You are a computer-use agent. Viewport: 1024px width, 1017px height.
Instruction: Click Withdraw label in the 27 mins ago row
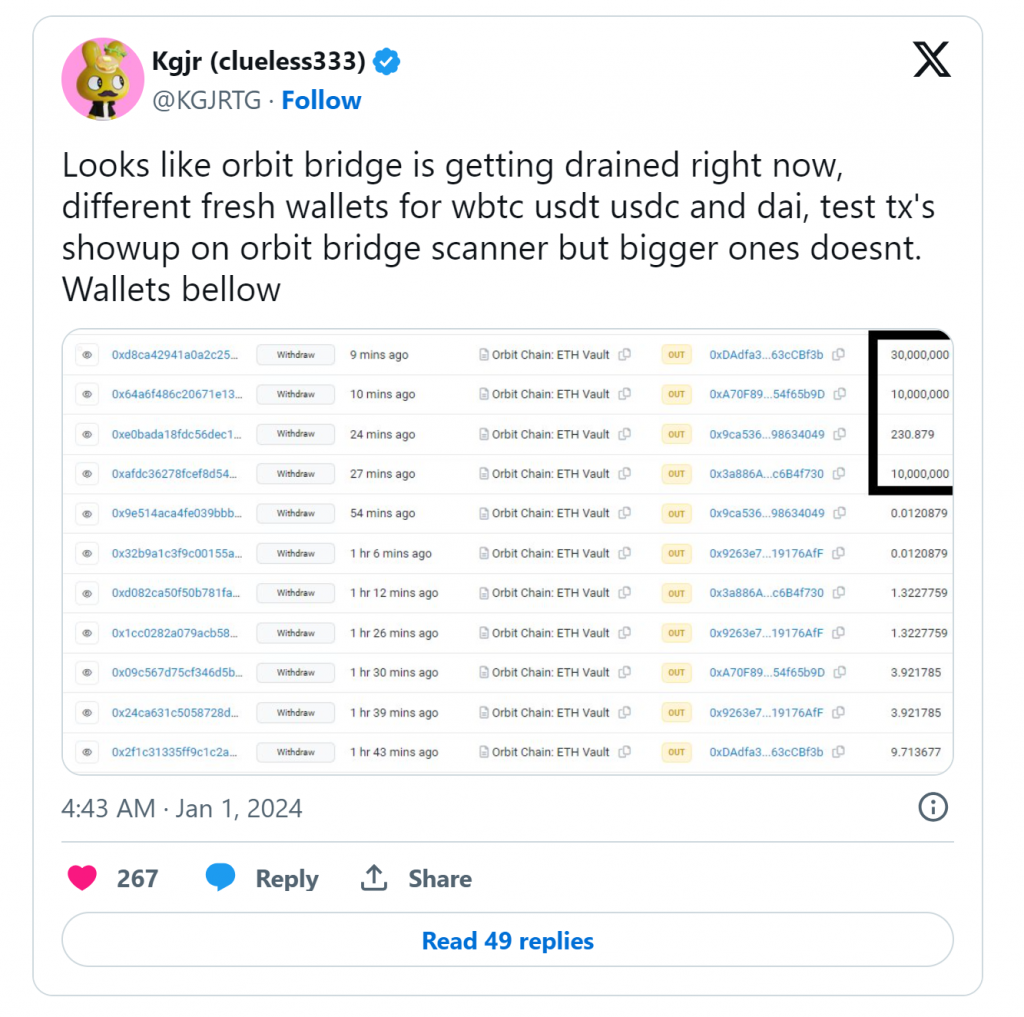tap(296, 474)
